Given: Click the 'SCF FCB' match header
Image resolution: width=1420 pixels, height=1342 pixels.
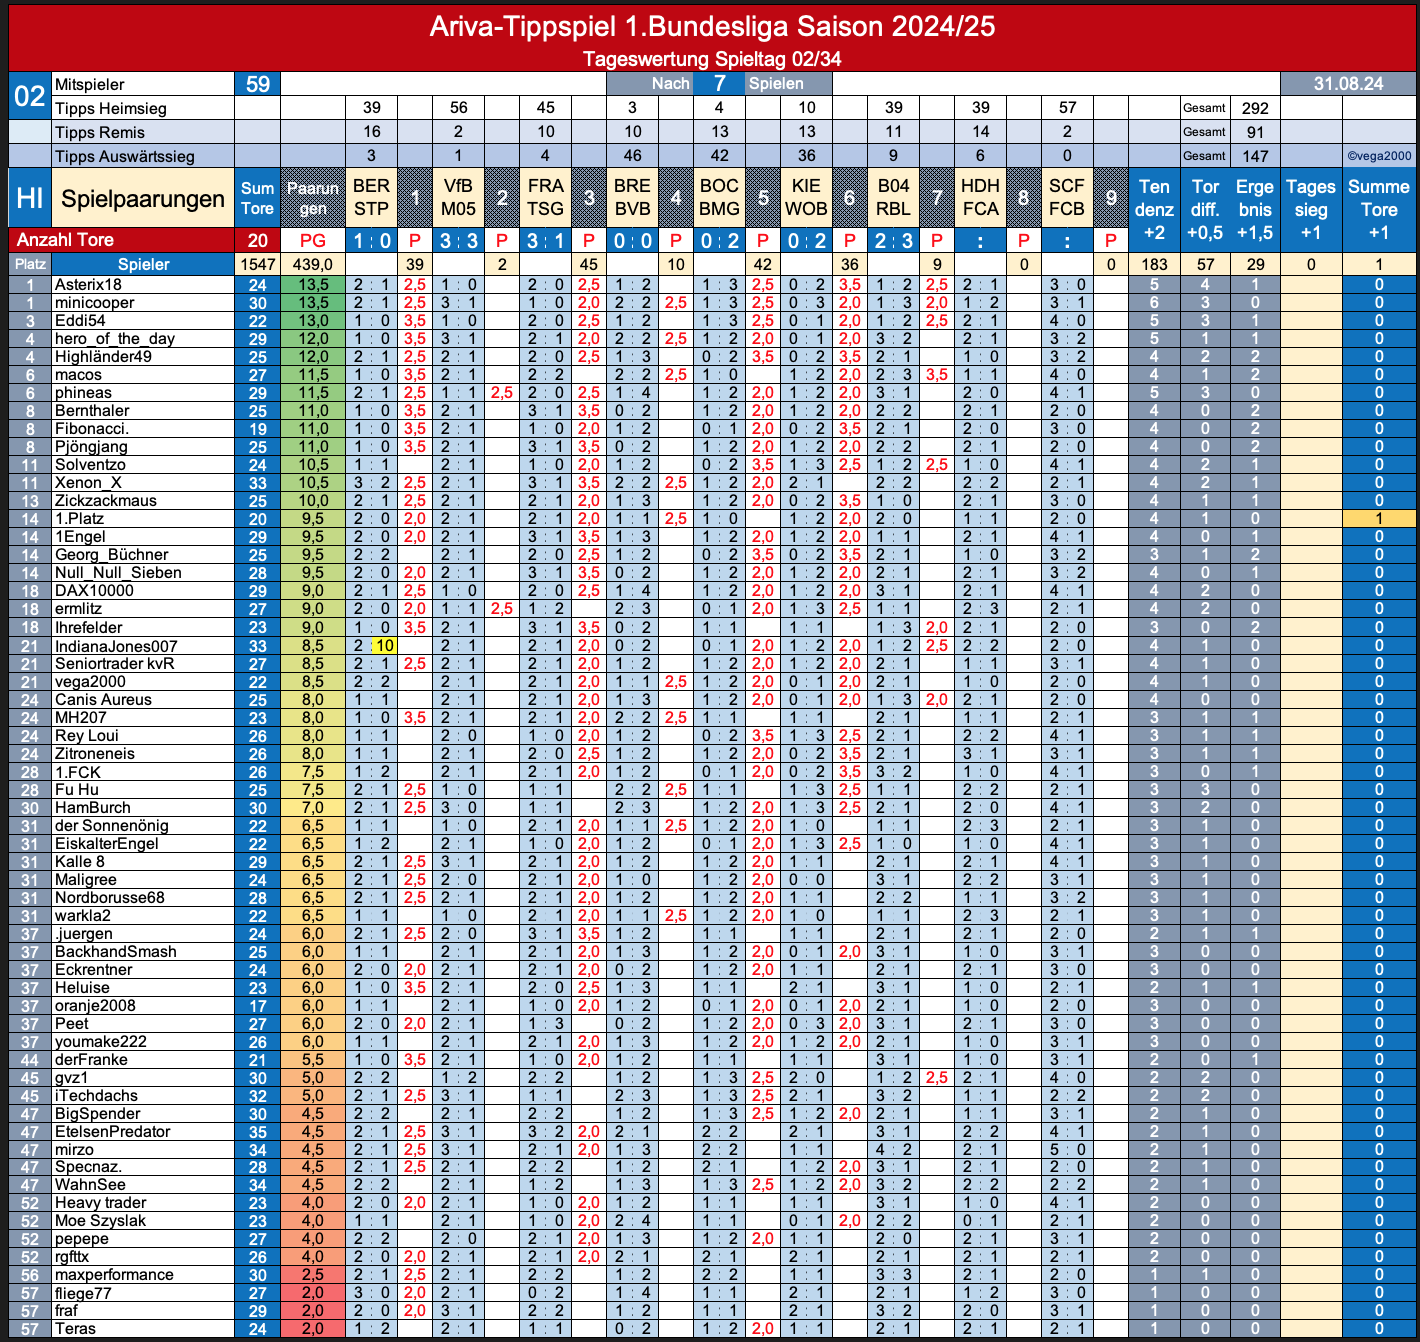Looking at the screenshot, I should point(1067,198).
